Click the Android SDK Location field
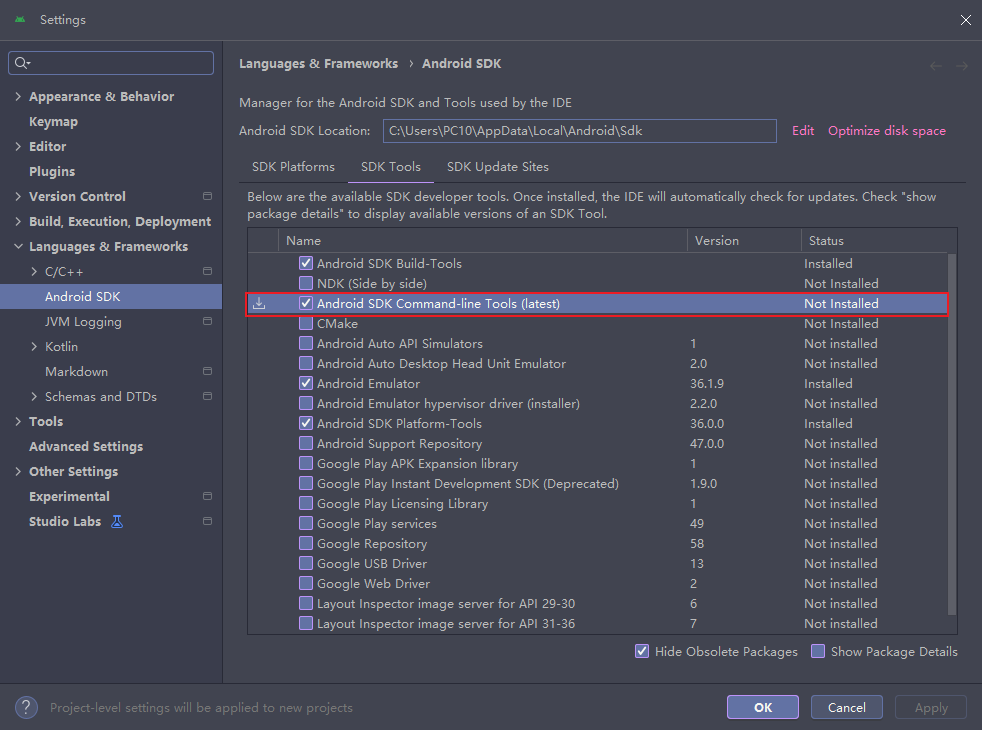The width and height of the screenshot is (982, 730). pyautogui.click(x=579, y=131)
